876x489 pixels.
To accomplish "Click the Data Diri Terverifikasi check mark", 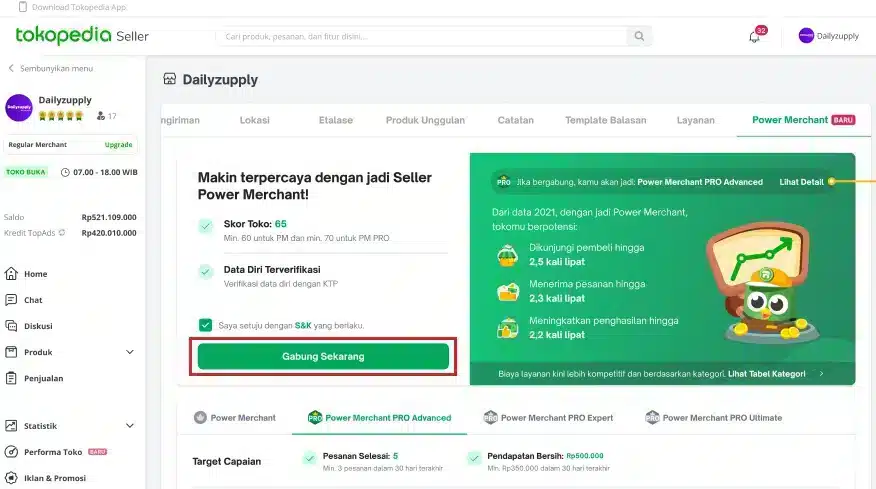I will coord(206,272).
